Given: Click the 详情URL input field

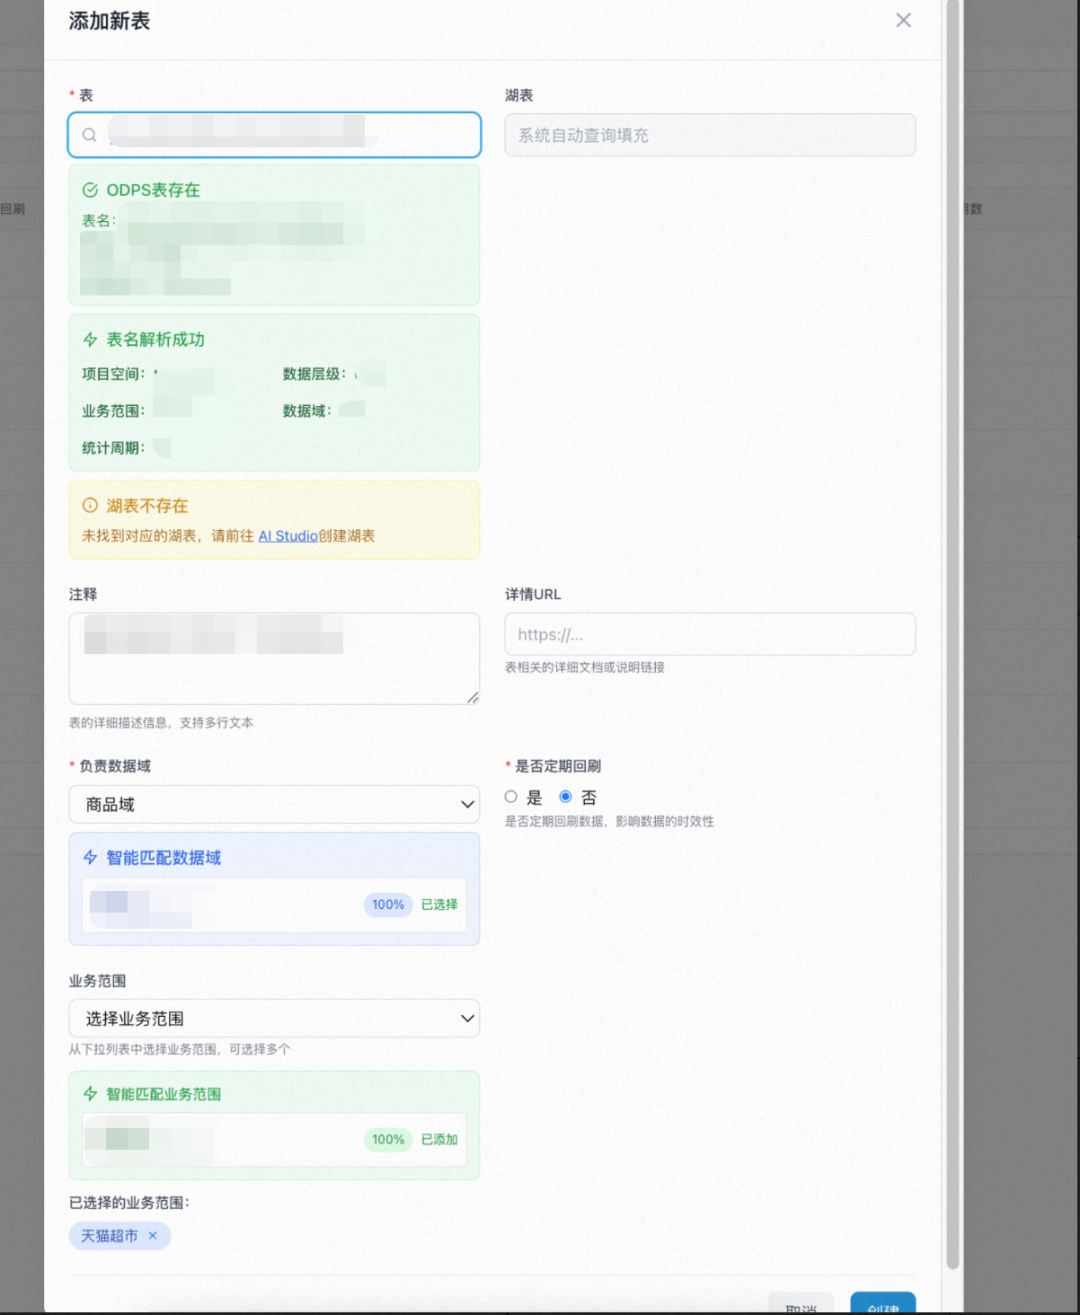Looking at the screenshot, I should (x=710, y=634).
